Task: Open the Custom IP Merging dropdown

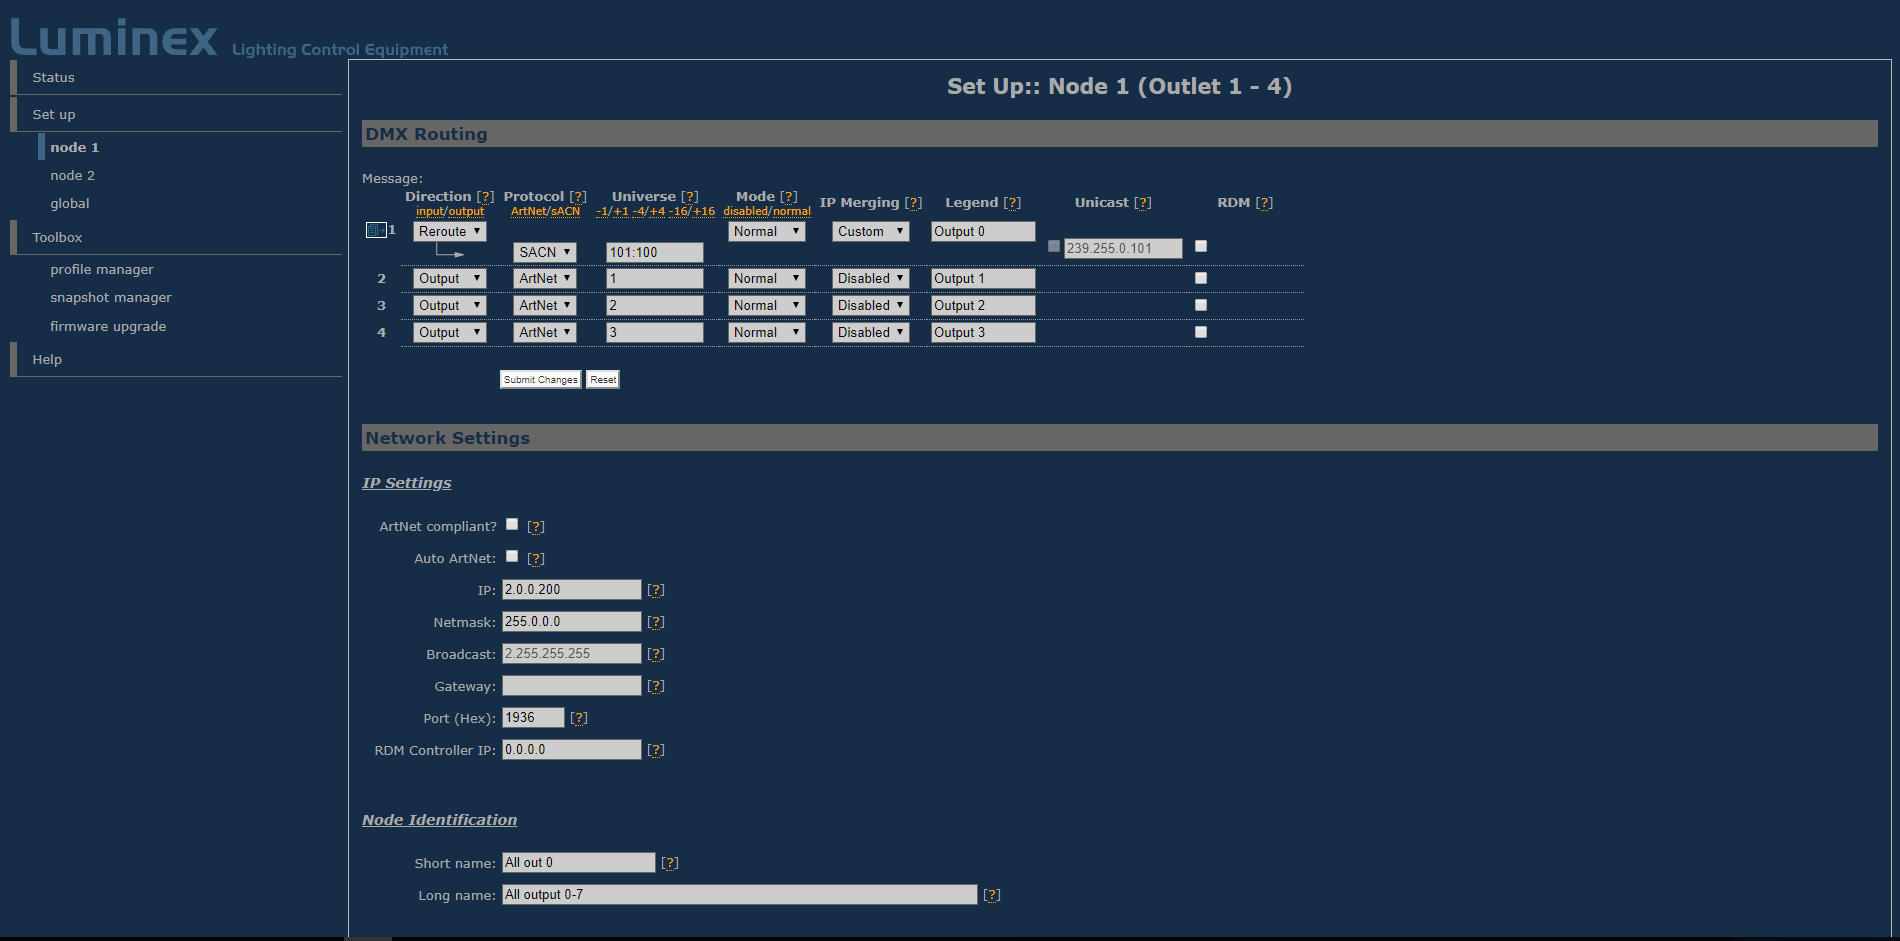Action: click(x=870, y=231)
